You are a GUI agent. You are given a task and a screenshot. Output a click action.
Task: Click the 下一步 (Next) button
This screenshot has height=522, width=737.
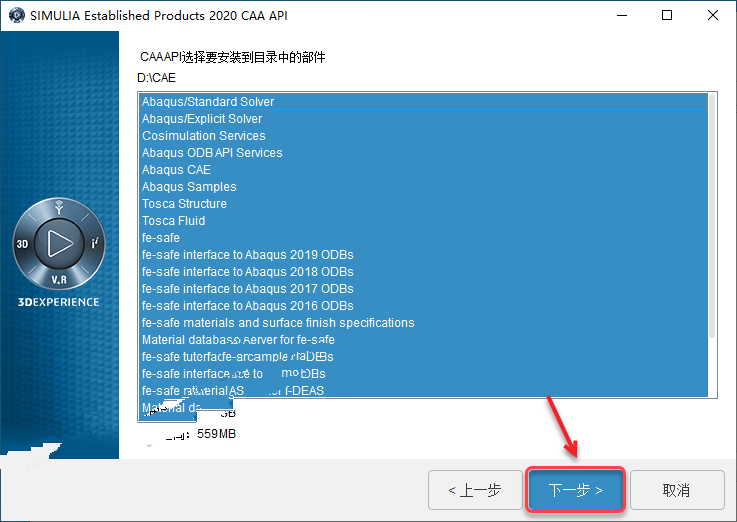tap(576, 490)
